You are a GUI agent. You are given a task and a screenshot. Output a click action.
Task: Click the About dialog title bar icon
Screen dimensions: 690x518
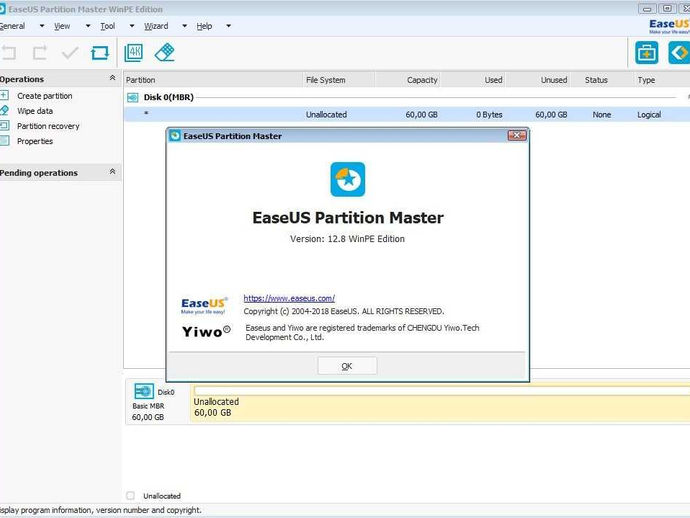(x=175, y=136)
